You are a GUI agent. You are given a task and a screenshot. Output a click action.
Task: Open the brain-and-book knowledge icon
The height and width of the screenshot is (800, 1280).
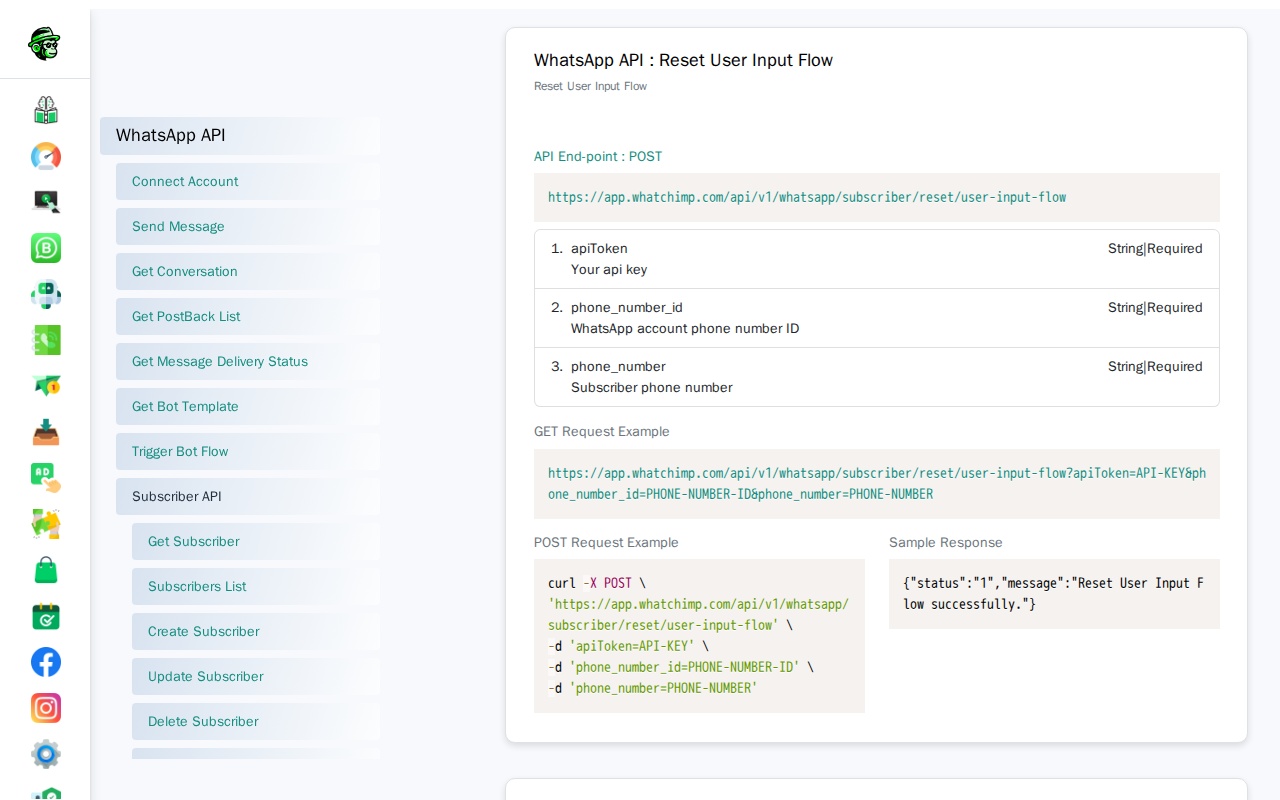[x=46, y=110]
